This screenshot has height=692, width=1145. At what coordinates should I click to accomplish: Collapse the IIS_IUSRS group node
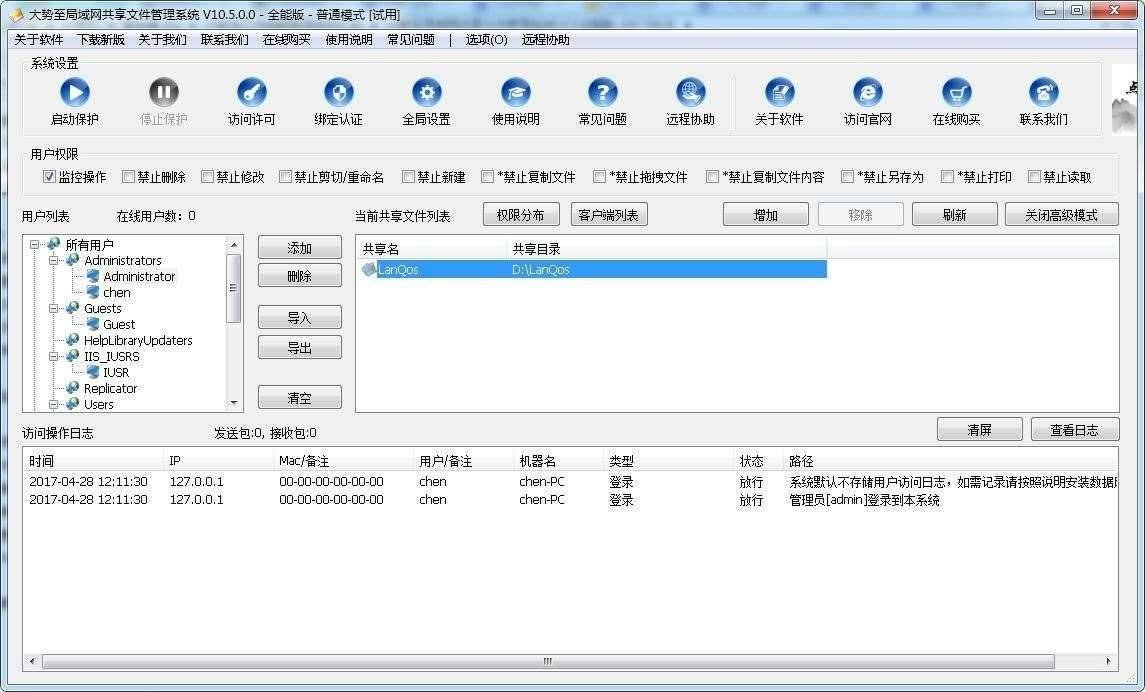click(53, 357)
